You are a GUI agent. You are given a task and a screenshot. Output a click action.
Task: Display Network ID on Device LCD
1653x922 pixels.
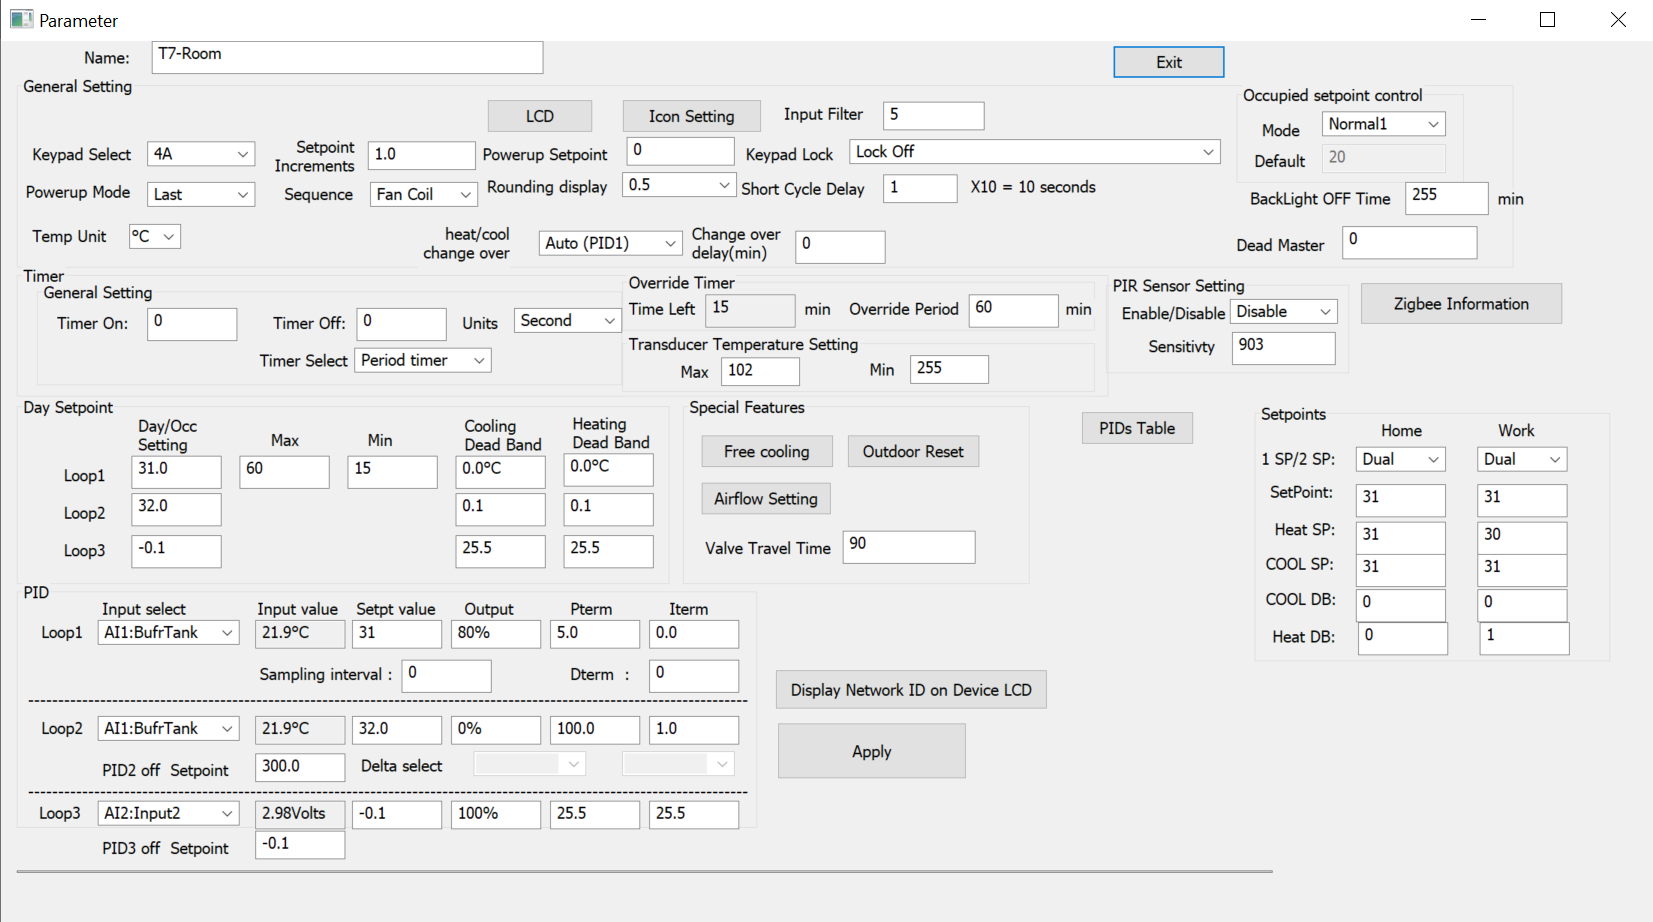[910, 689]
